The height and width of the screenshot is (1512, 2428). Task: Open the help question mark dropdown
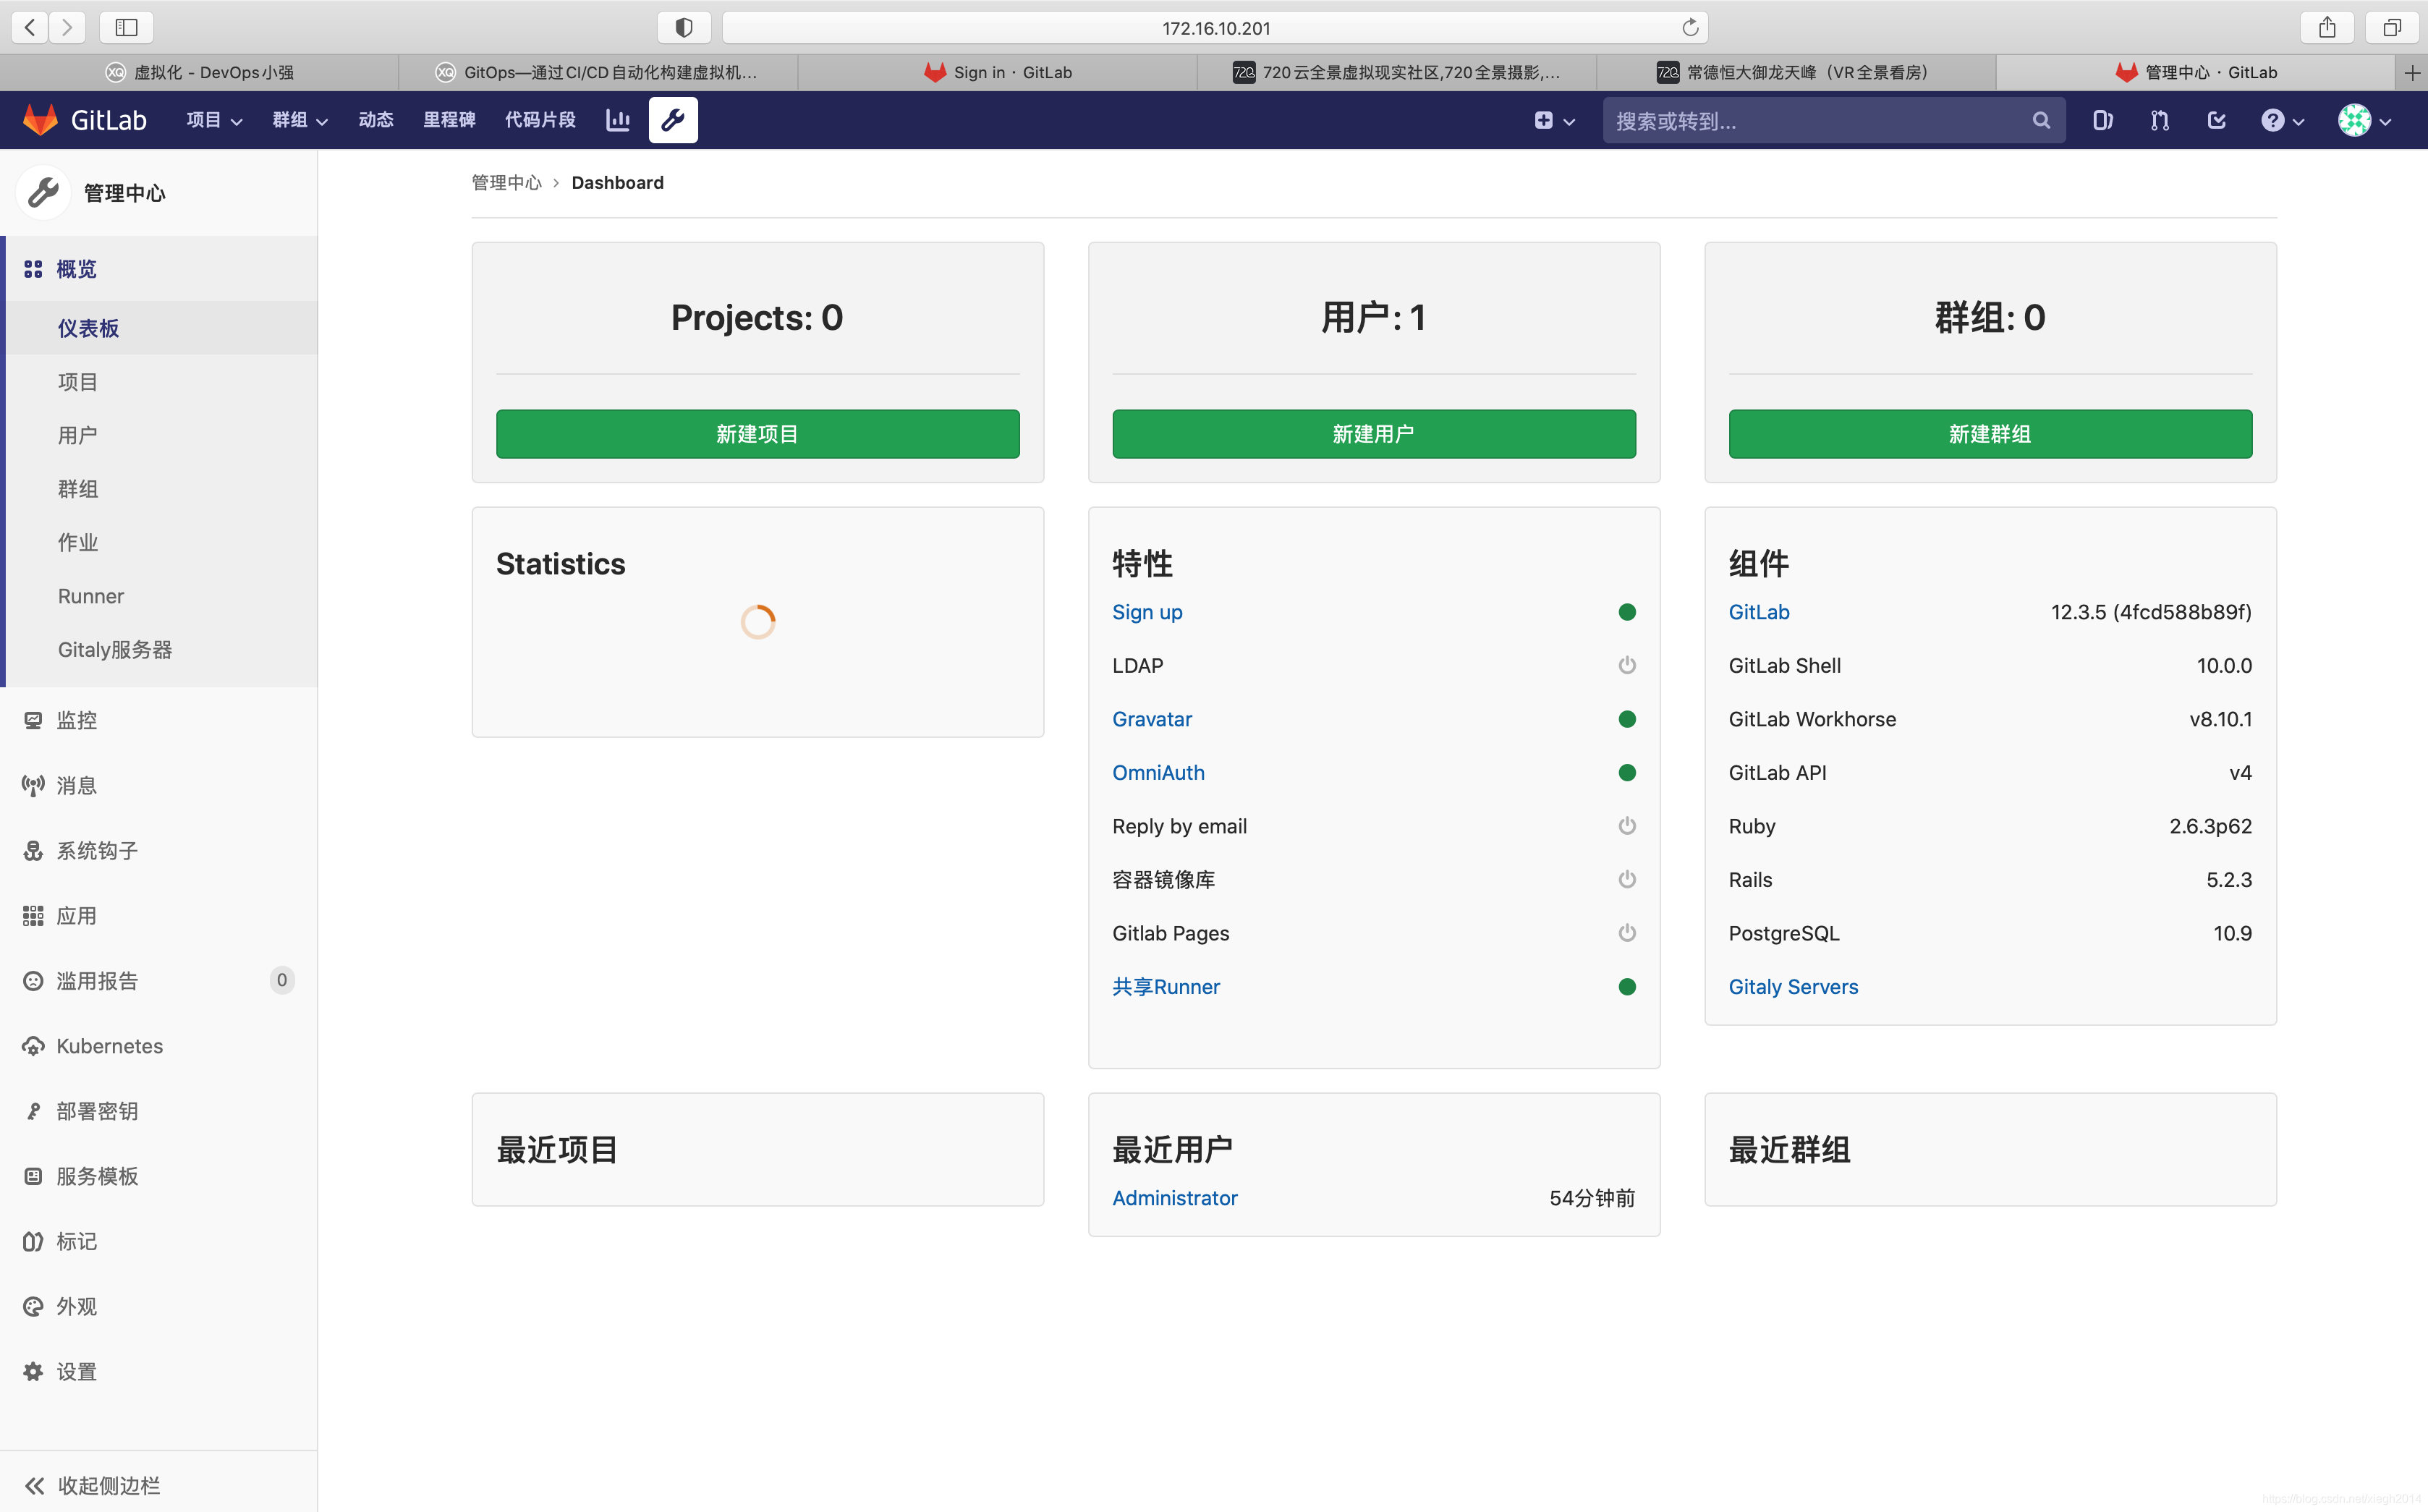click(x=2282, y=120)
